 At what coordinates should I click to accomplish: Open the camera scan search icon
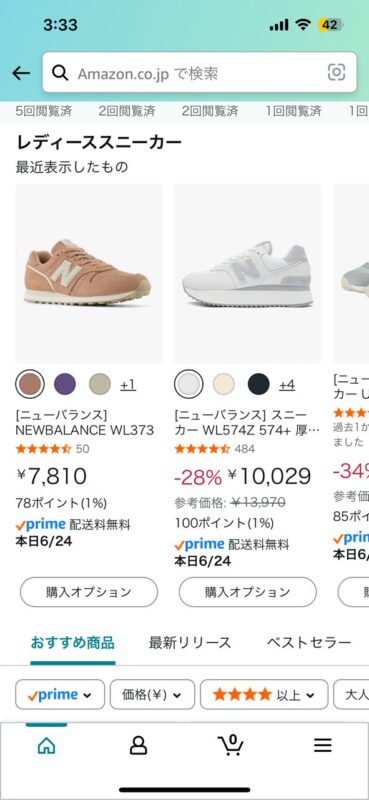tap(336, 72)
